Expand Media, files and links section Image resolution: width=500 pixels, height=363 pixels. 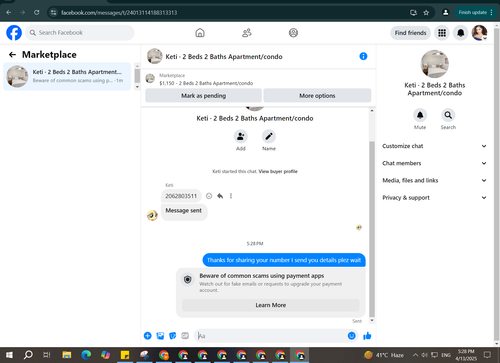click(434, 180)
